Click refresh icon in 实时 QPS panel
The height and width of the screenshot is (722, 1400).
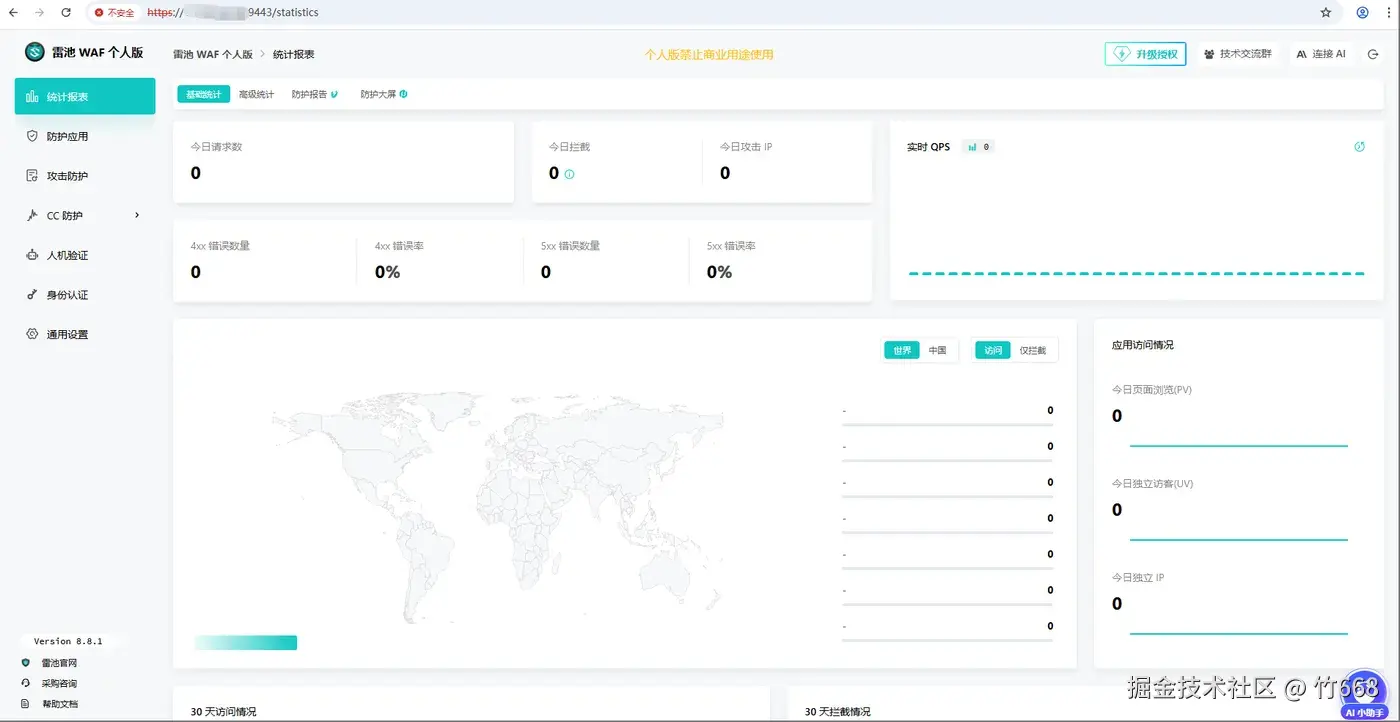pyautogui.click(x=1360, y=147)
